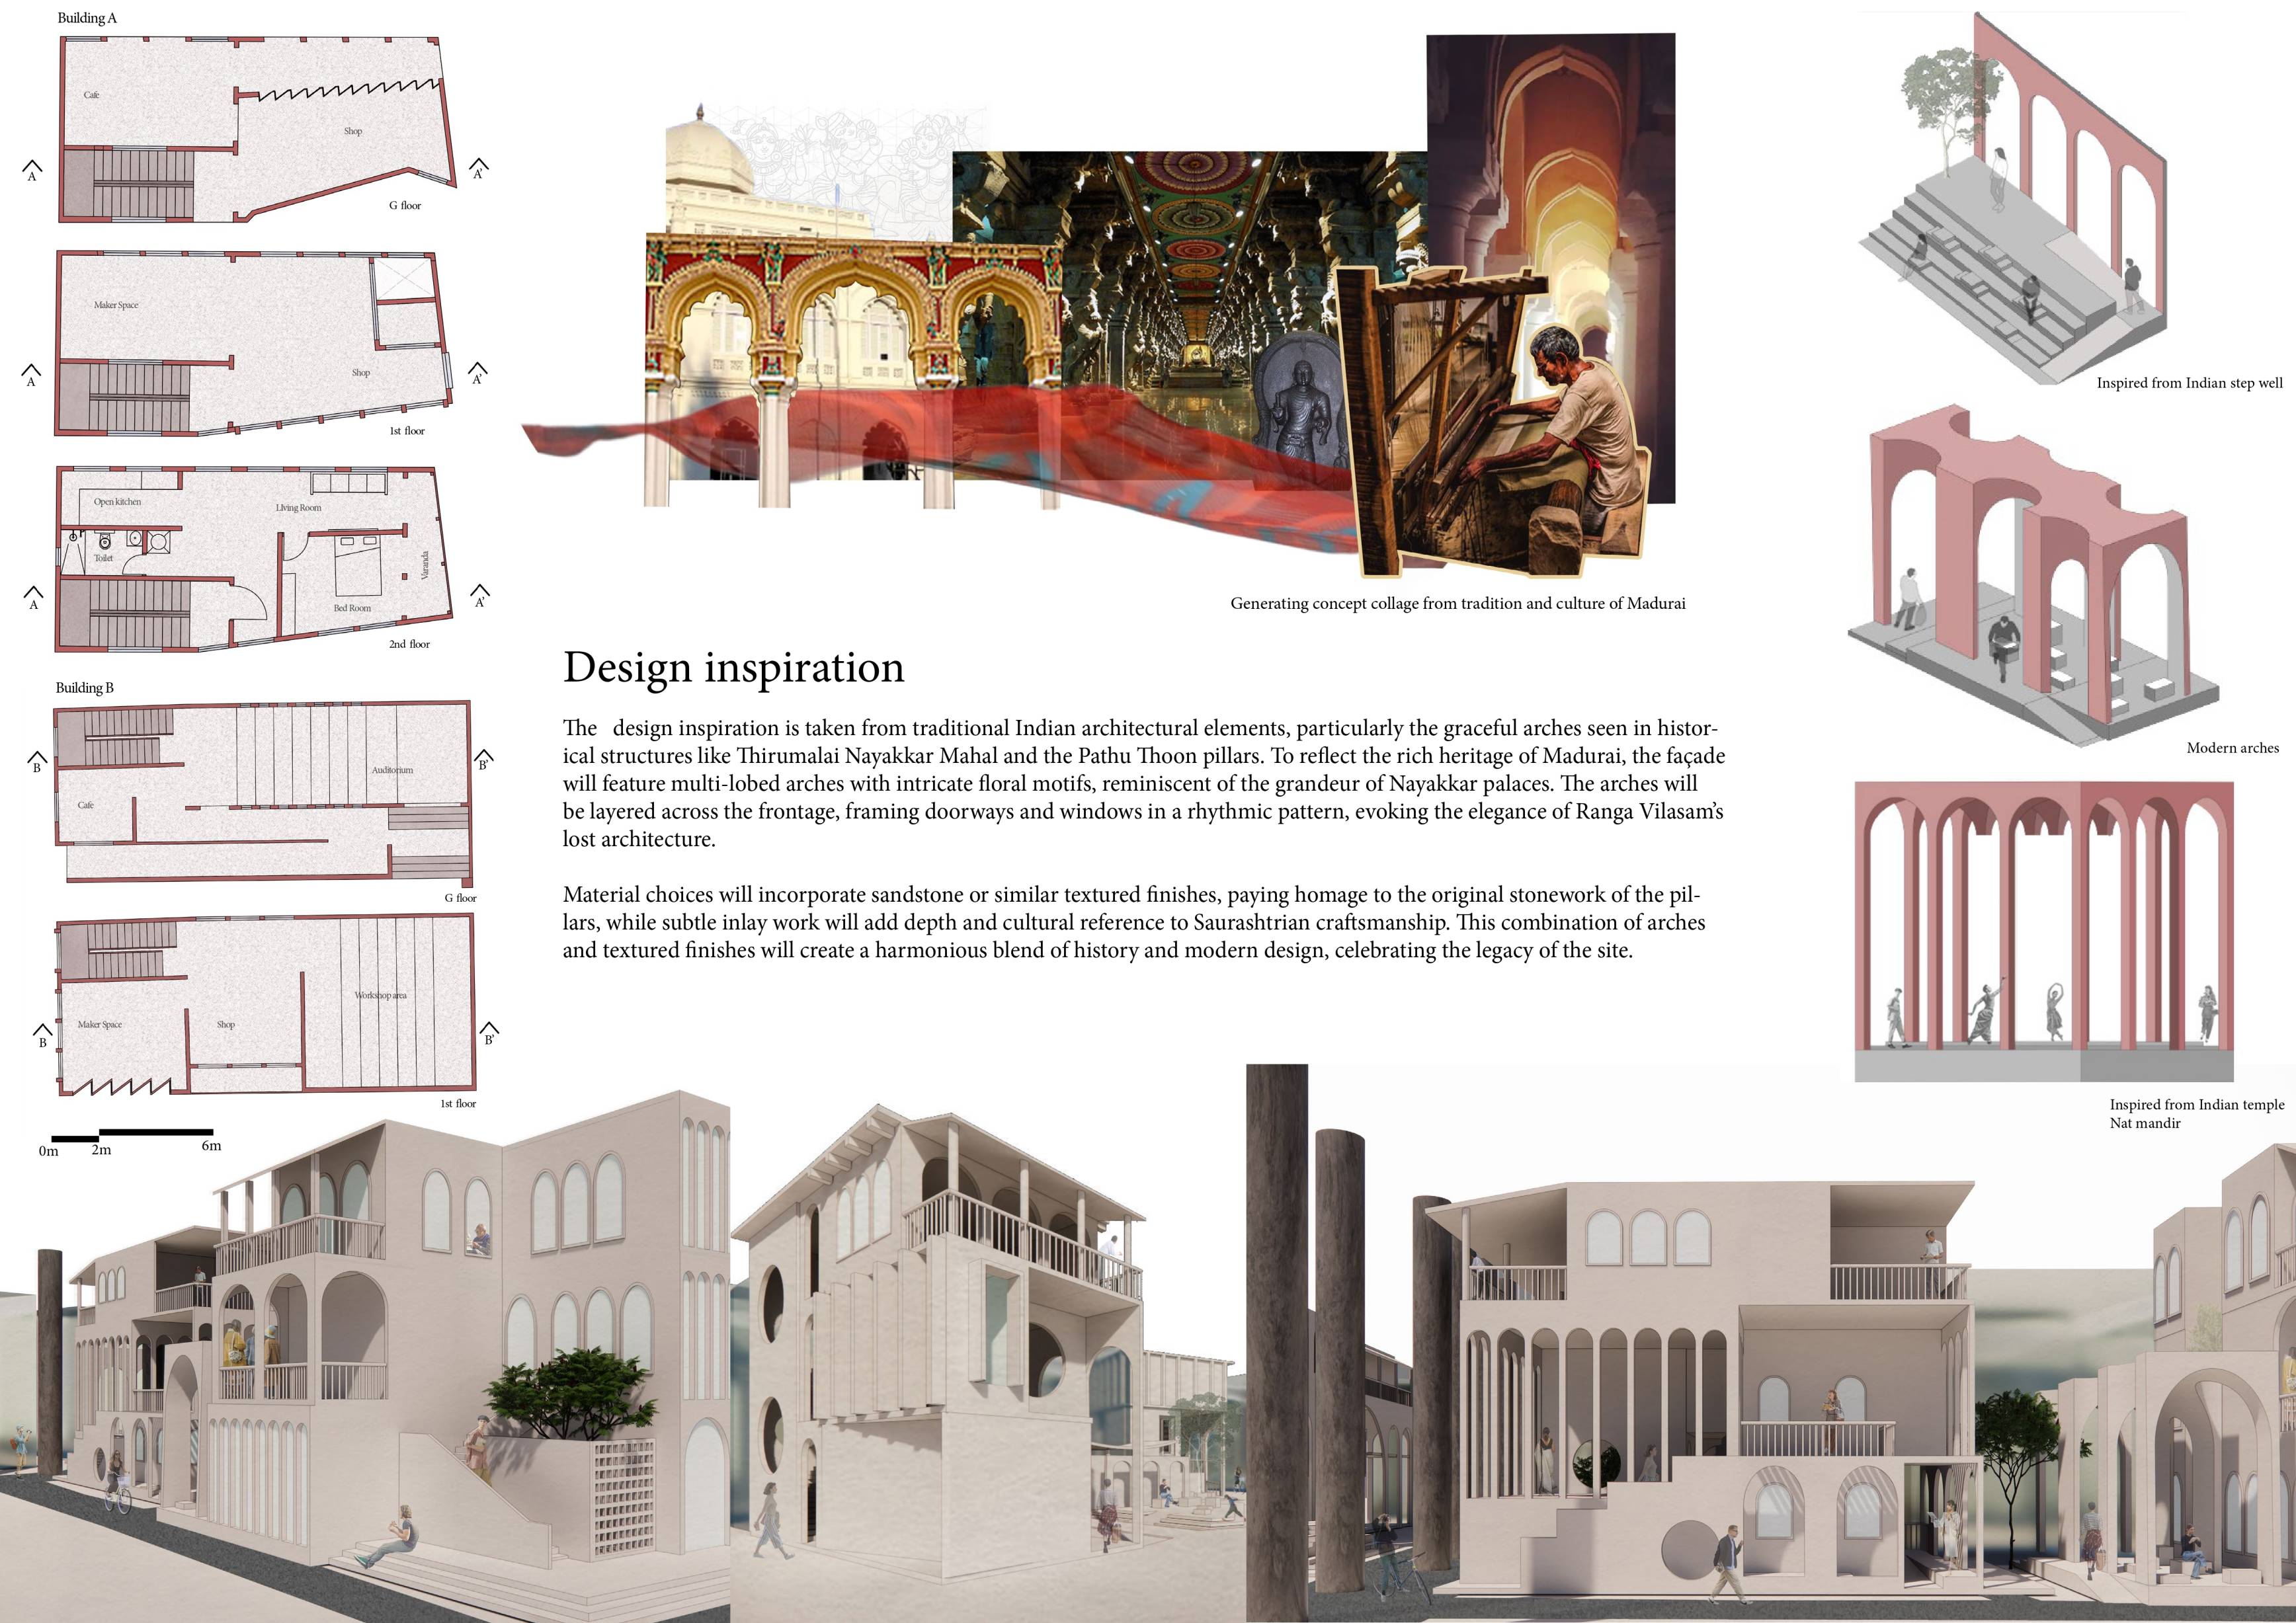Screen dimensions: 2296x1623
Task: Click the cyclist in the street render
Action: click(x=118, y=1481)
